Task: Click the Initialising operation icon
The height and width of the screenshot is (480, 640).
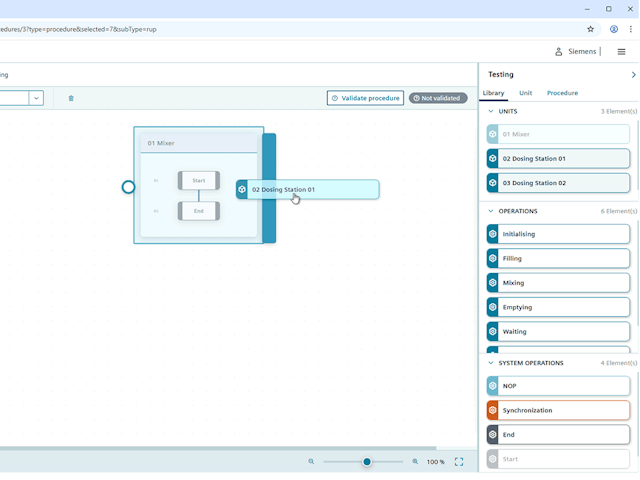Action: 493,234
